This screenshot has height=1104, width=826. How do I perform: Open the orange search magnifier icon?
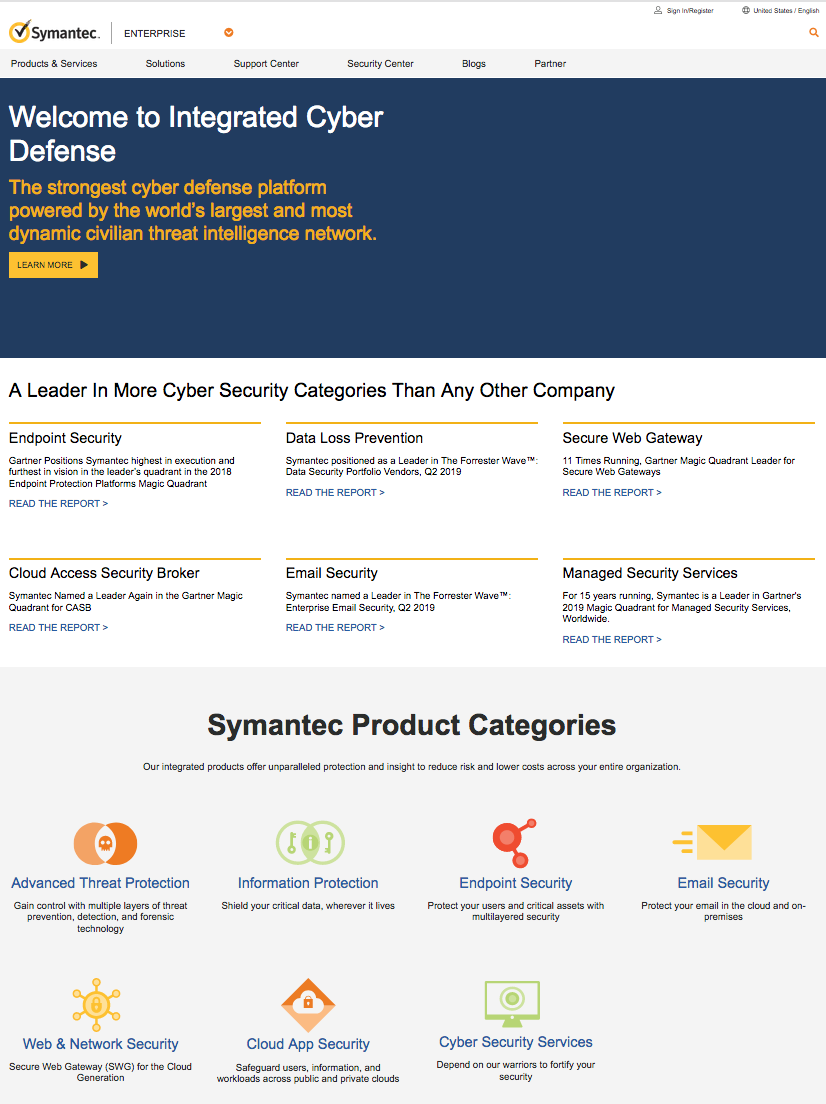813,32
